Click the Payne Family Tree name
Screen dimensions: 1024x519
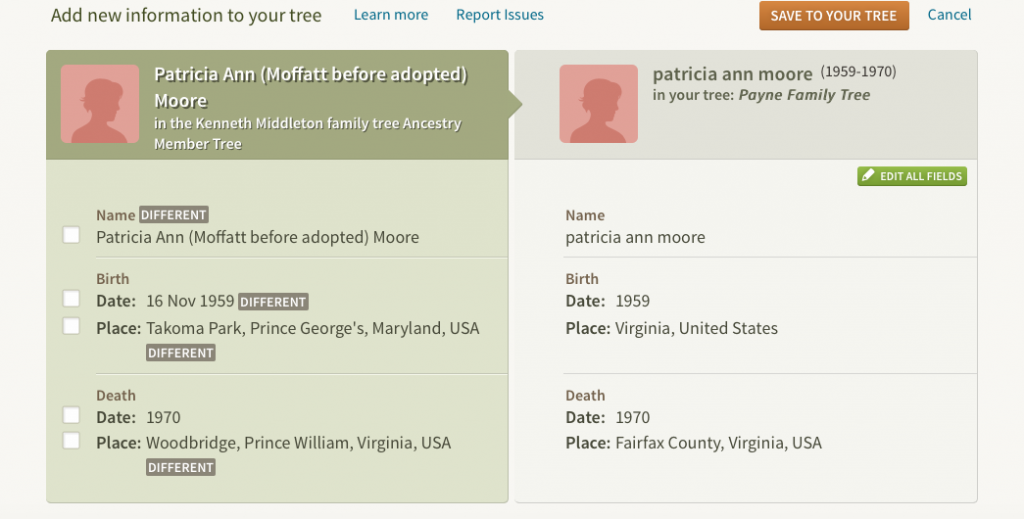[804, 95]
